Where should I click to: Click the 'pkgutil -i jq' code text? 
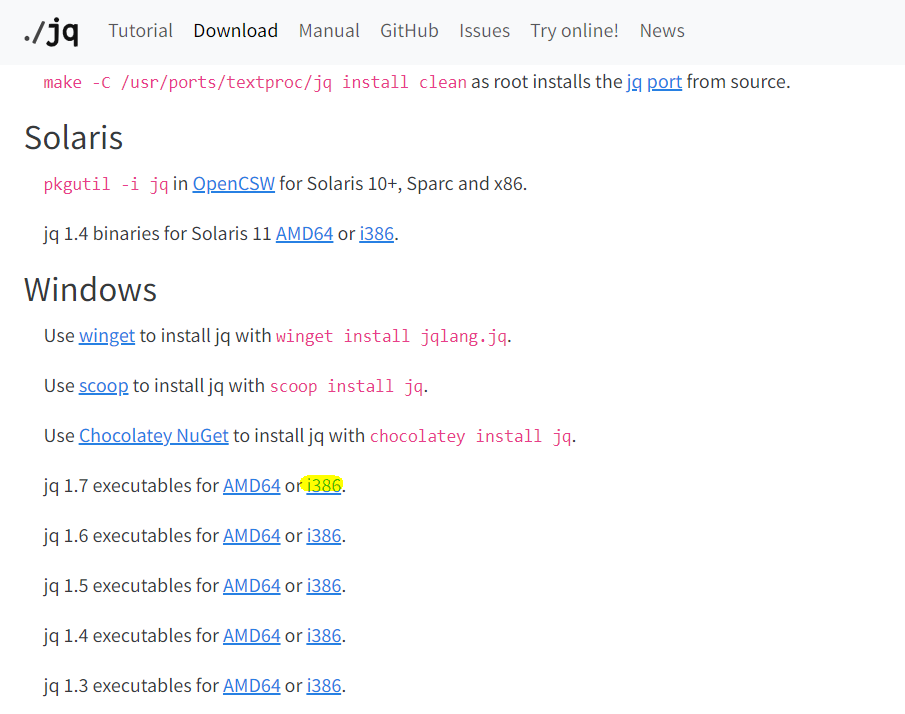pyautogui.click(x=106, y=184)
